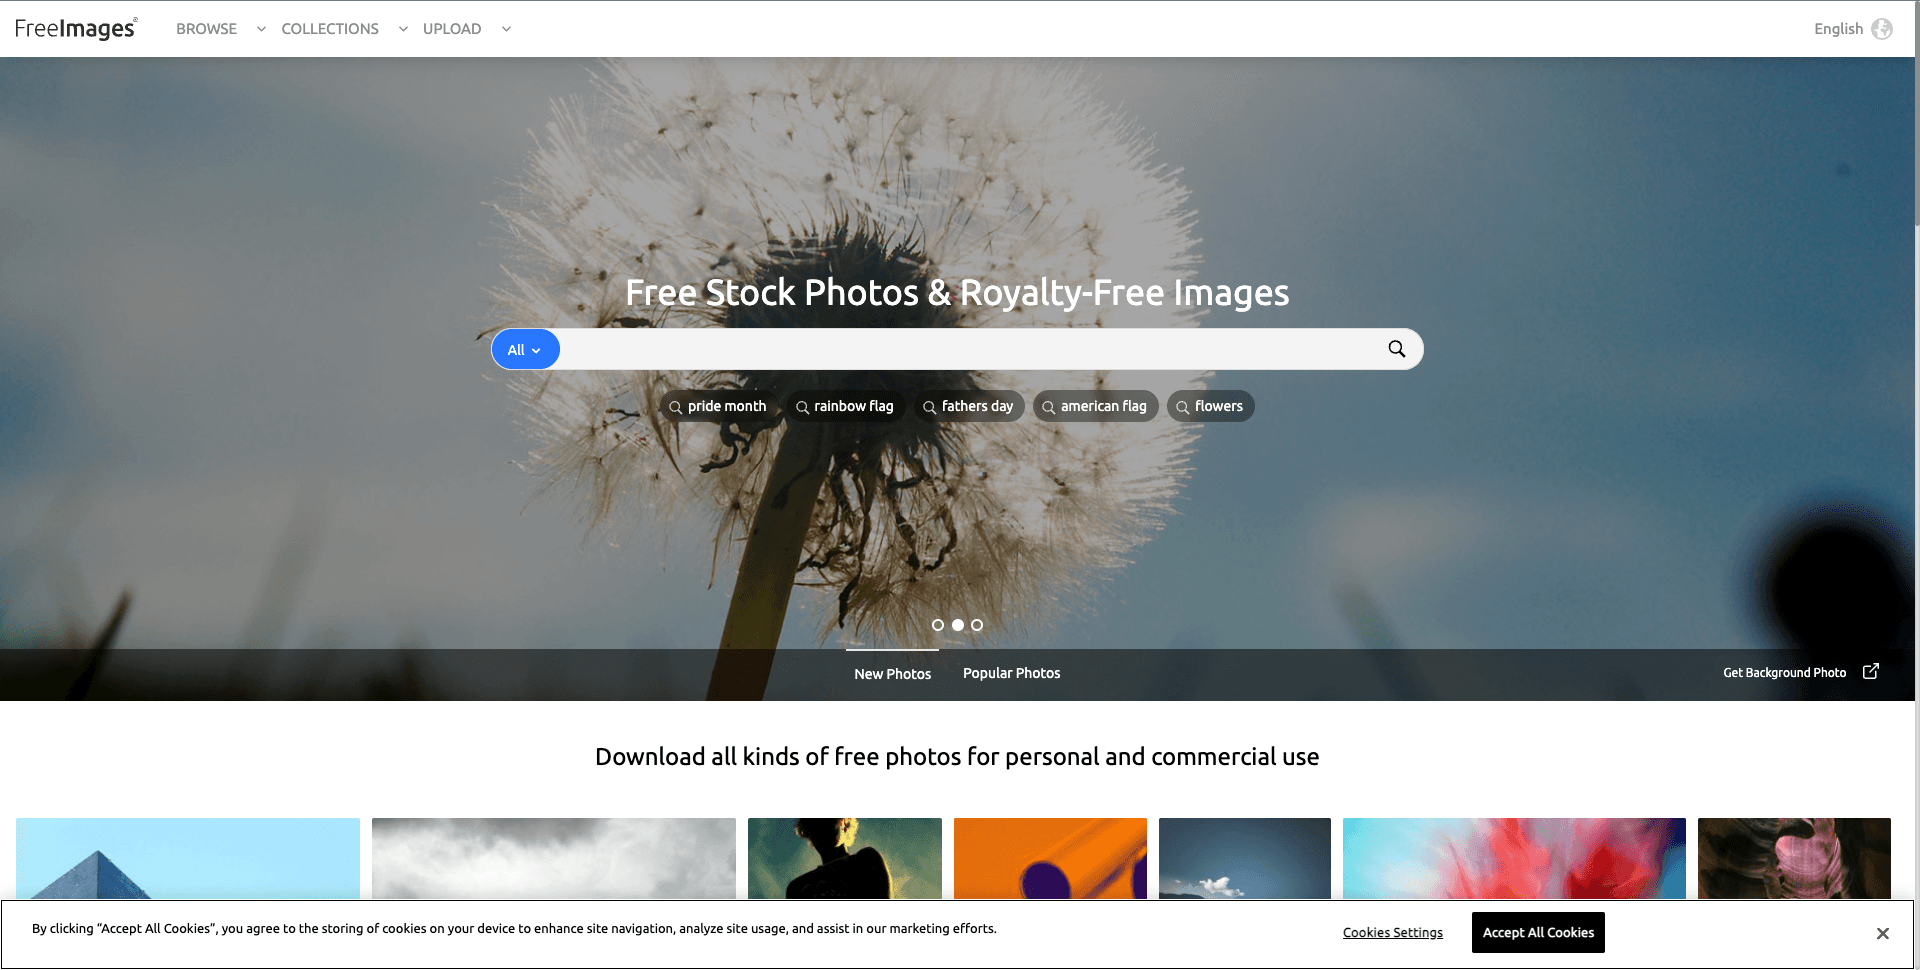This screenshot has width=1920, height=970.
Task: Open the orange abstract thumbnail
Action: tap(1050, 858)
